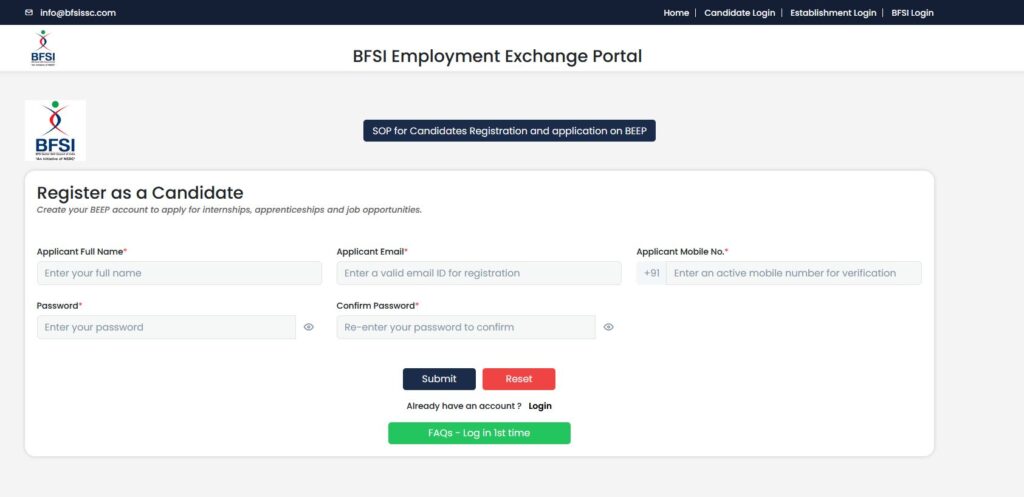Image resolution: width=1024 pixels, height=497 pixels.
Task: Open FAQs - Log in 1st time
Action: 479,433
